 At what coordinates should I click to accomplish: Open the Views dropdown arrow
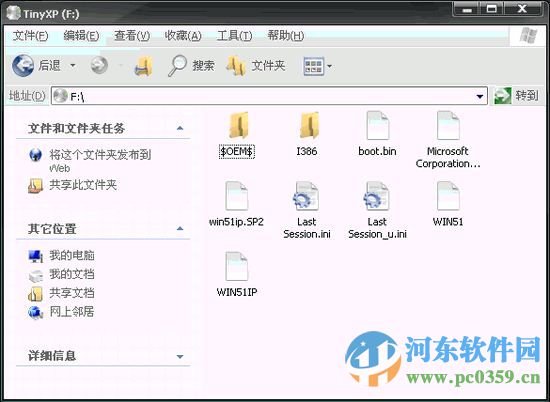pos(329,66)
